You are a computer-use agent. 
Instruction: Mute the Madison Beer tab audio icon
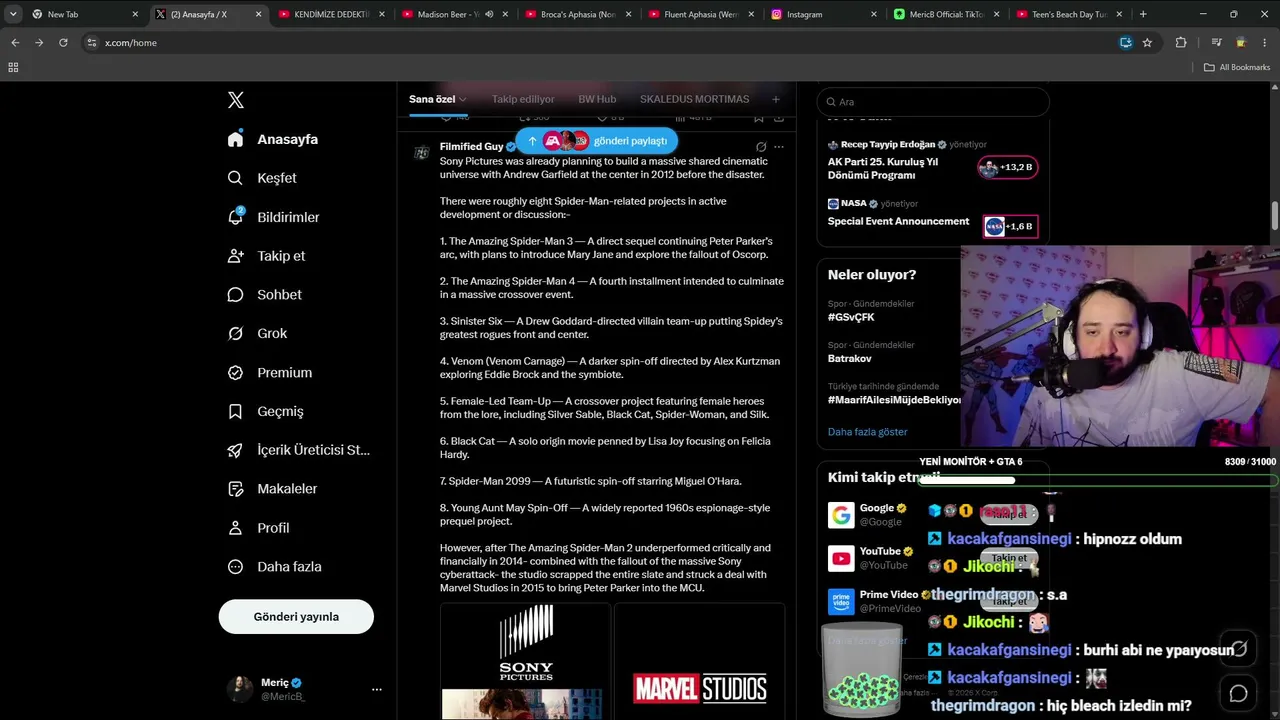coord(489,14)
